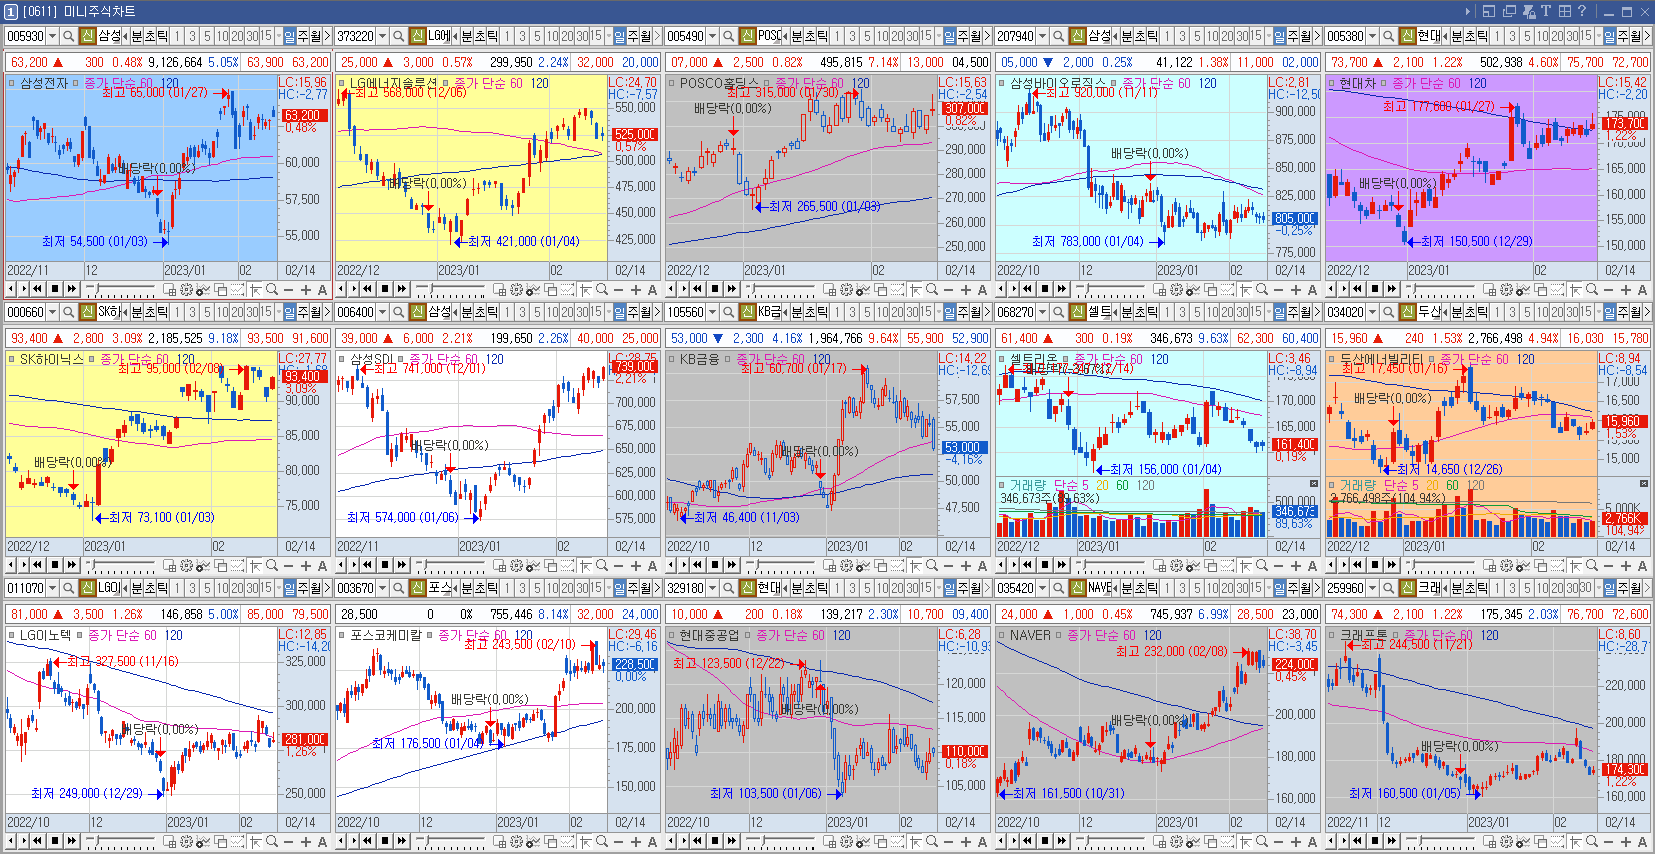Toggle daily 일 period for code 005930
Image resolution: width=1655 pixels, height=854 pixels.
tap(290, 35)
